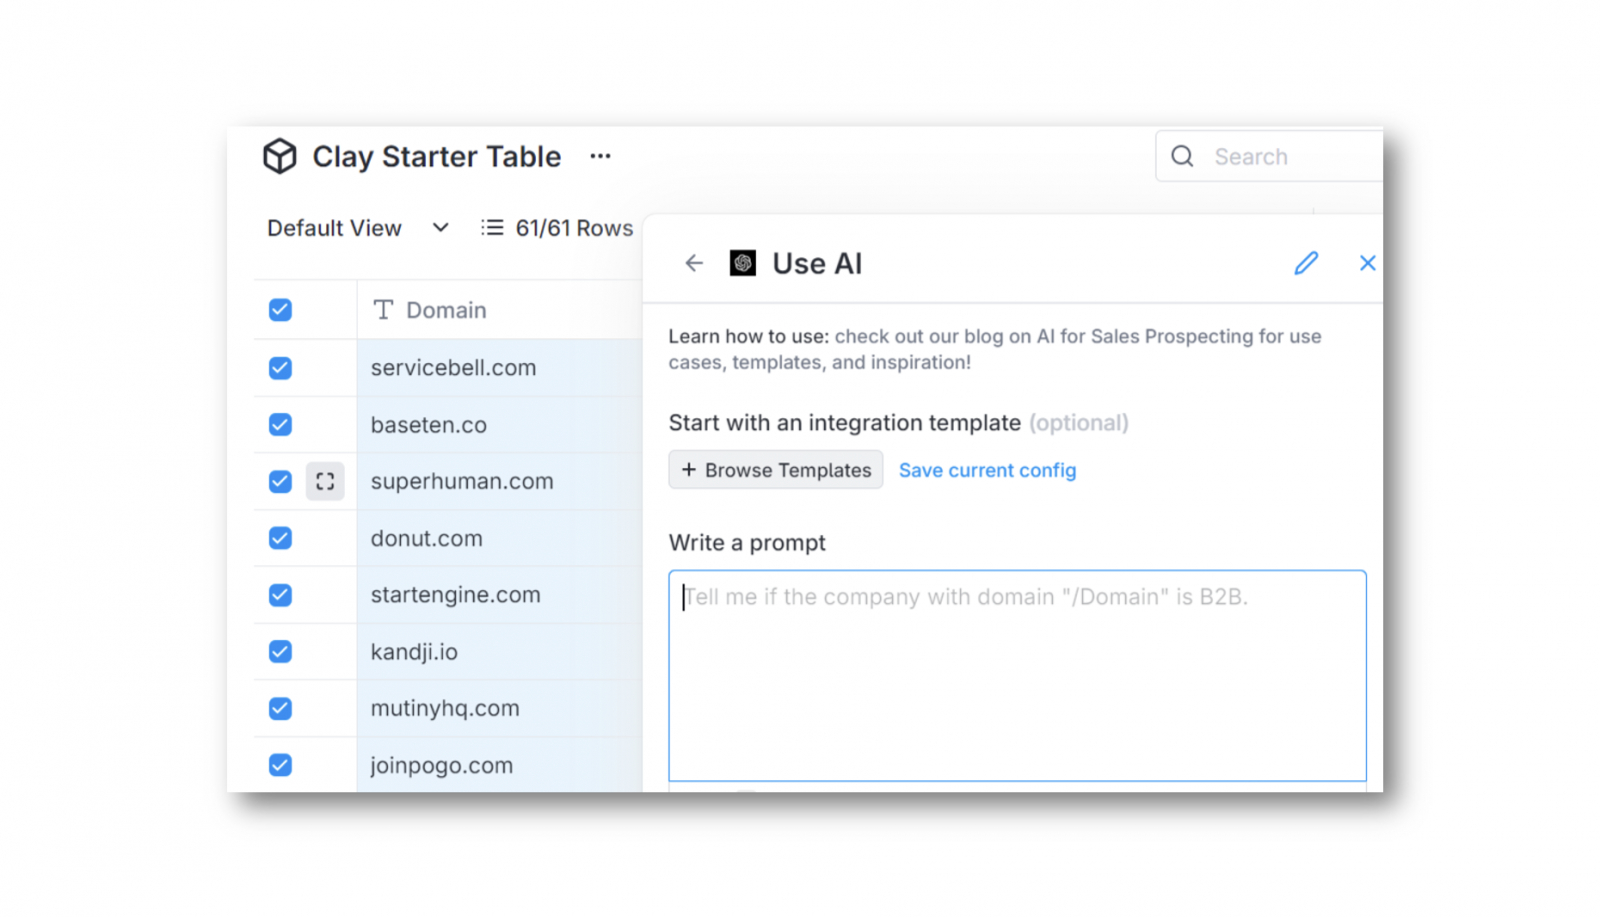Deselect the kandji.io row checkbox
This screenshot has height=917, width=1600.
(280, 652)
